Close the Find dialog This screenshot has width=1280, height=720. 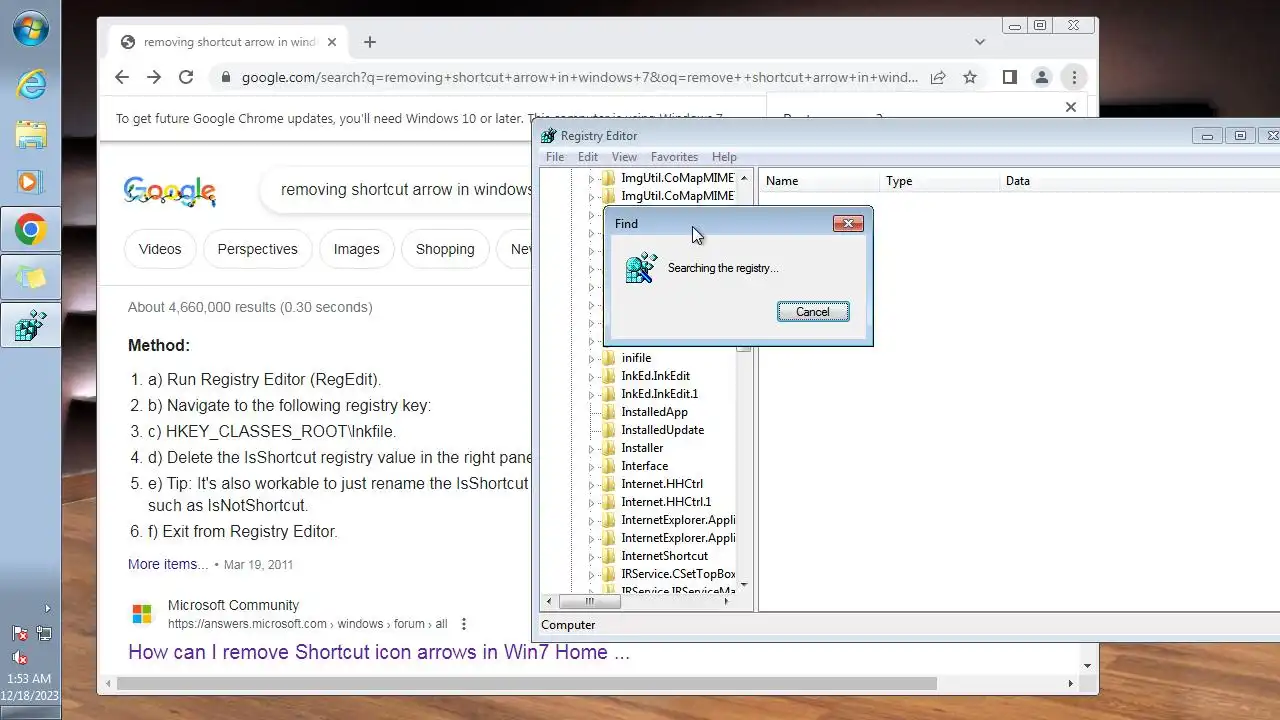848,223
